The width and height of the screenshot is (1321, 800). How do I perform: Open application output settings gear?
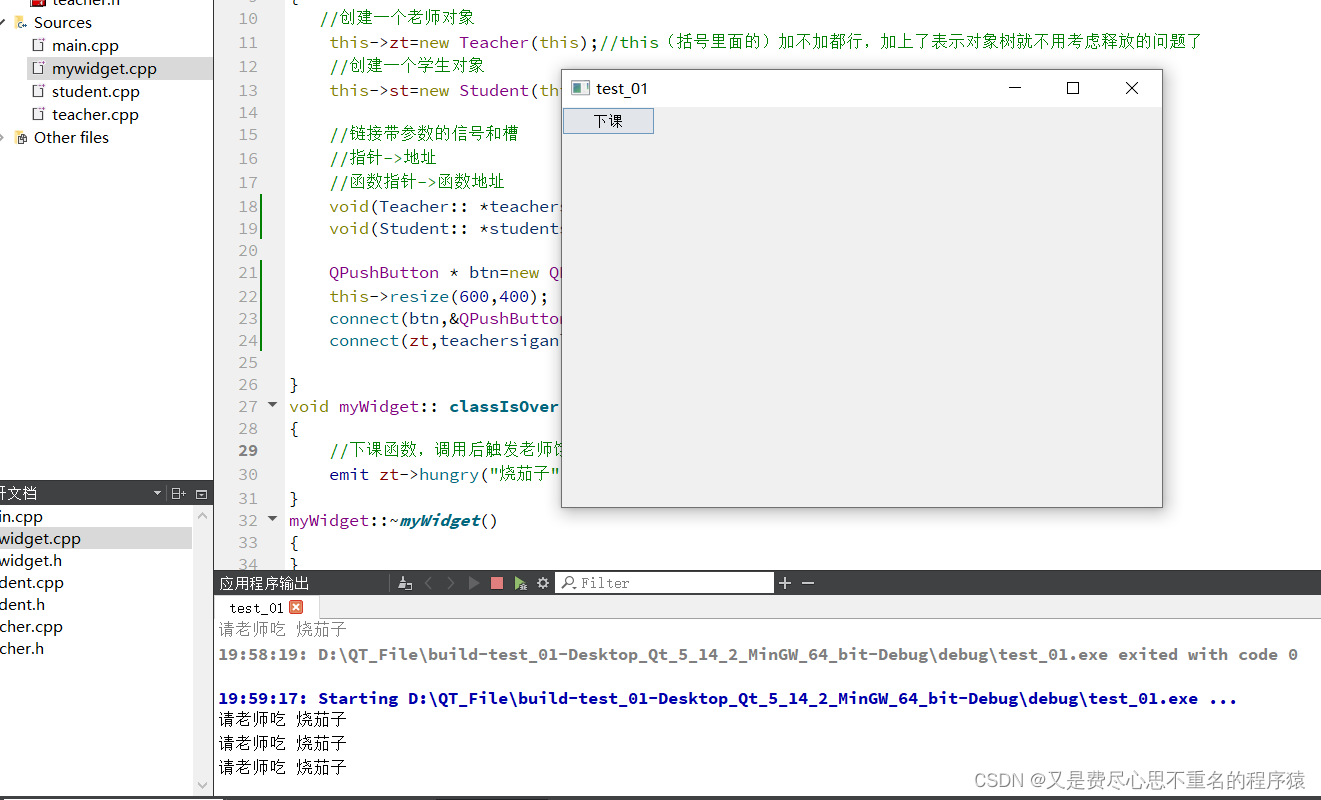point(543,583)
